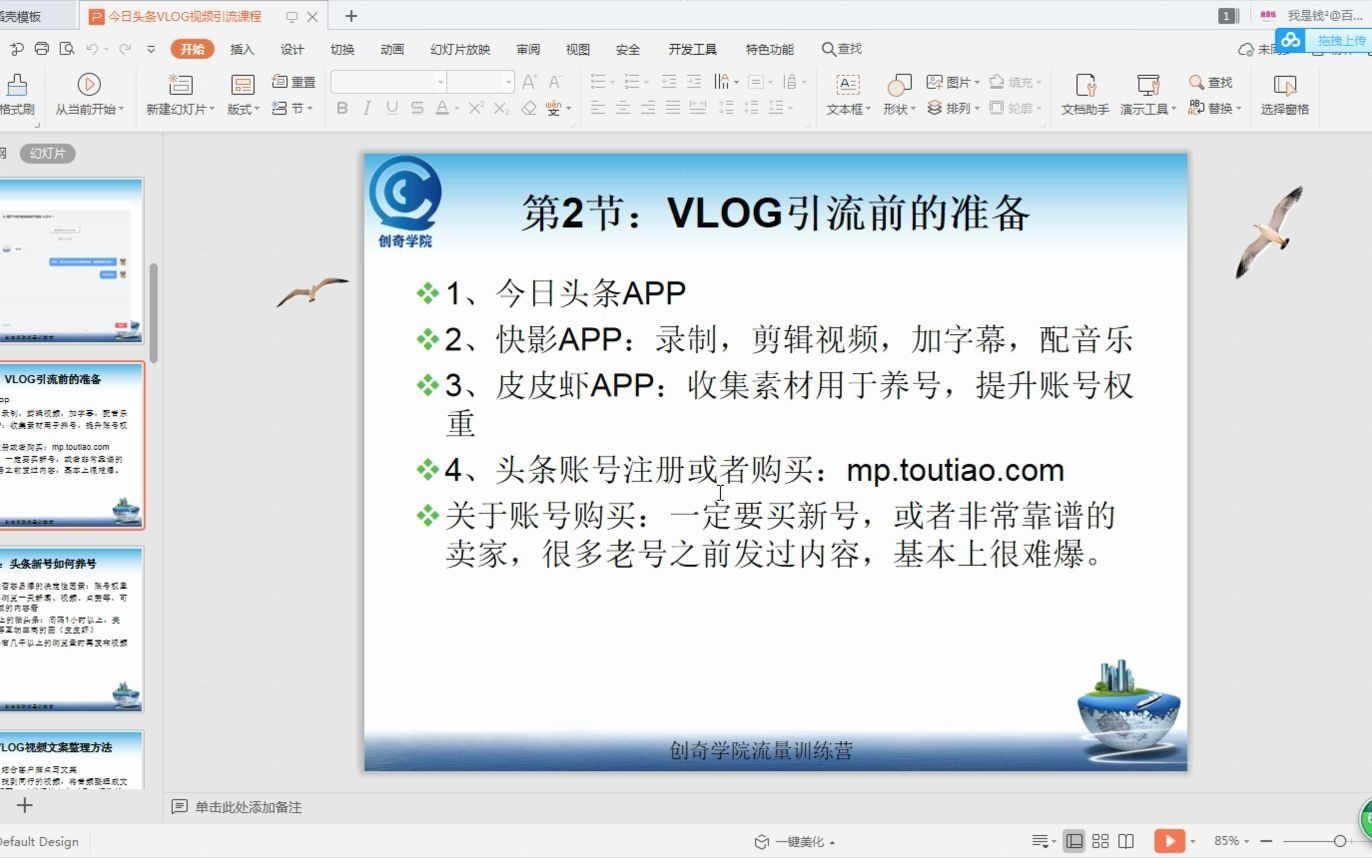
Task: Toggle Underline formatting
Action: click(x=392, y=108)
